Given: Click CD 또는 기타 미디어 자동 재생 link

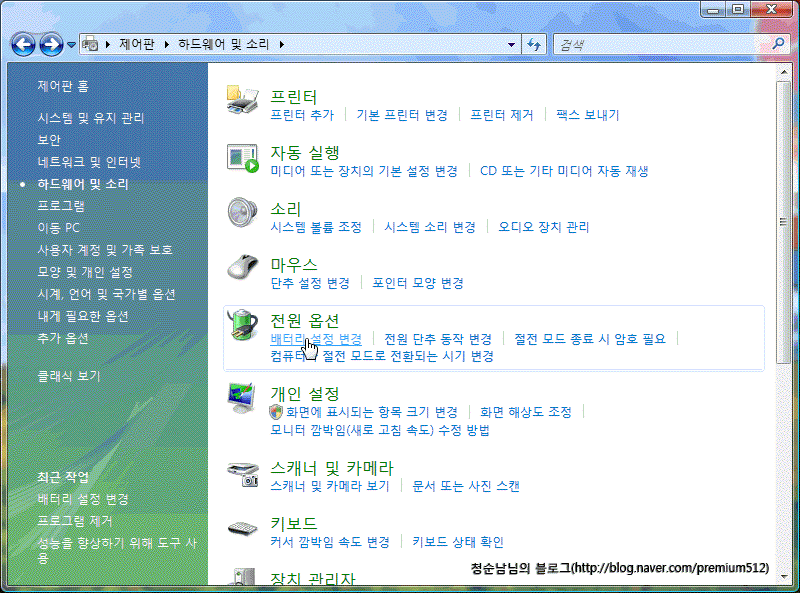Looking at the screenshot, I should [x=564, y=171].
